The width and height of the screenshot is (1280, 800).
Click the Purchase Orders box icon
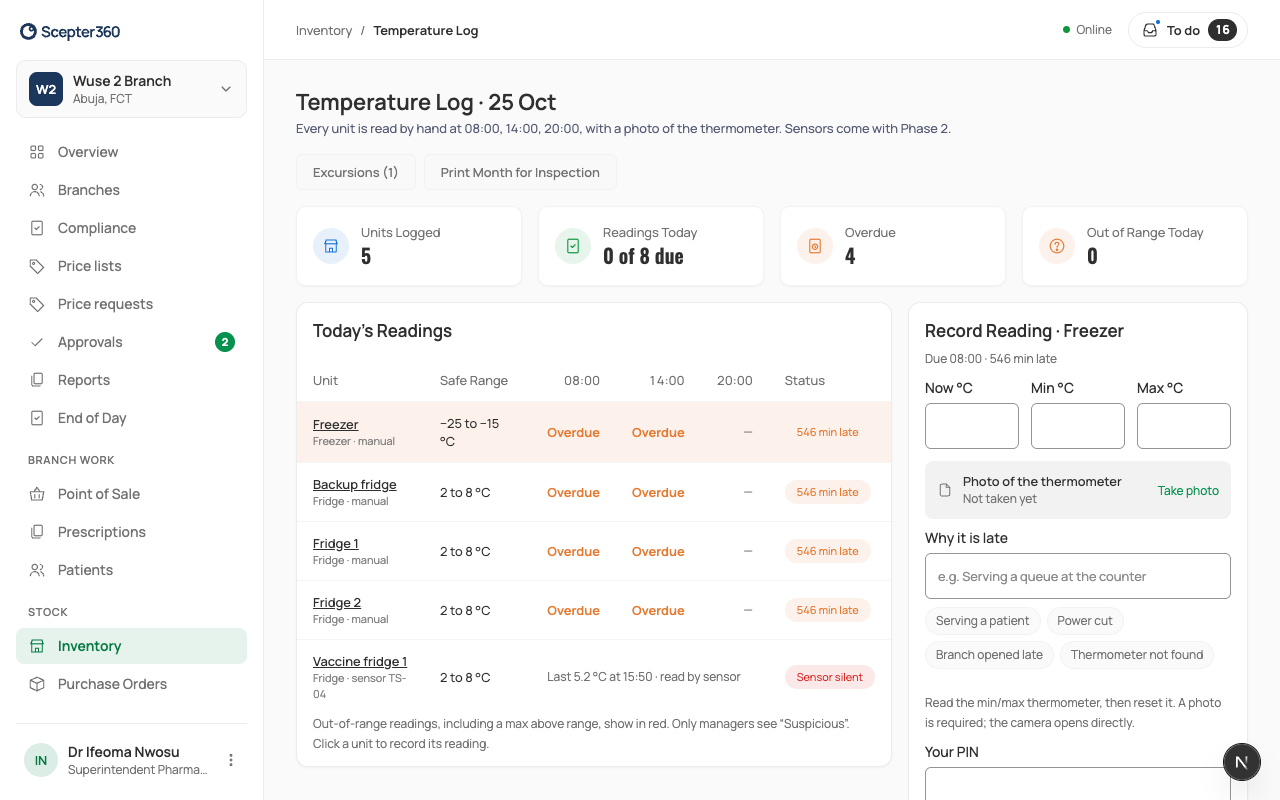pos(37,684)
